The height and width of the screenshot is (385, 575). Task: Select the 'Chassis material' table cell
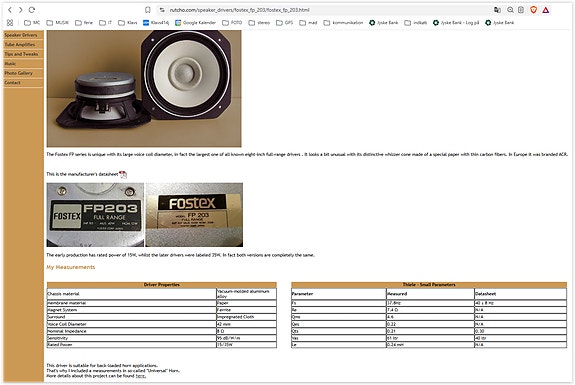coord(132,294)
